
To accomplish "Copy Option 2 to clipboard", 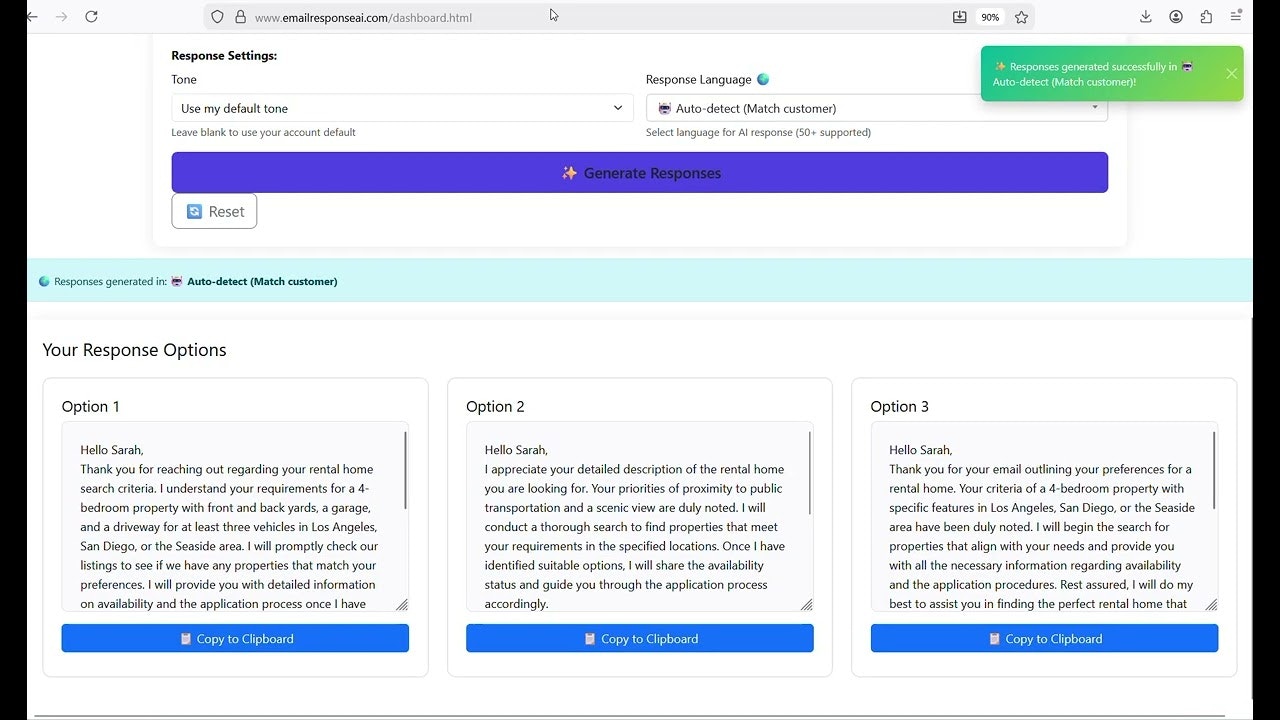I will tap(639, 638).
